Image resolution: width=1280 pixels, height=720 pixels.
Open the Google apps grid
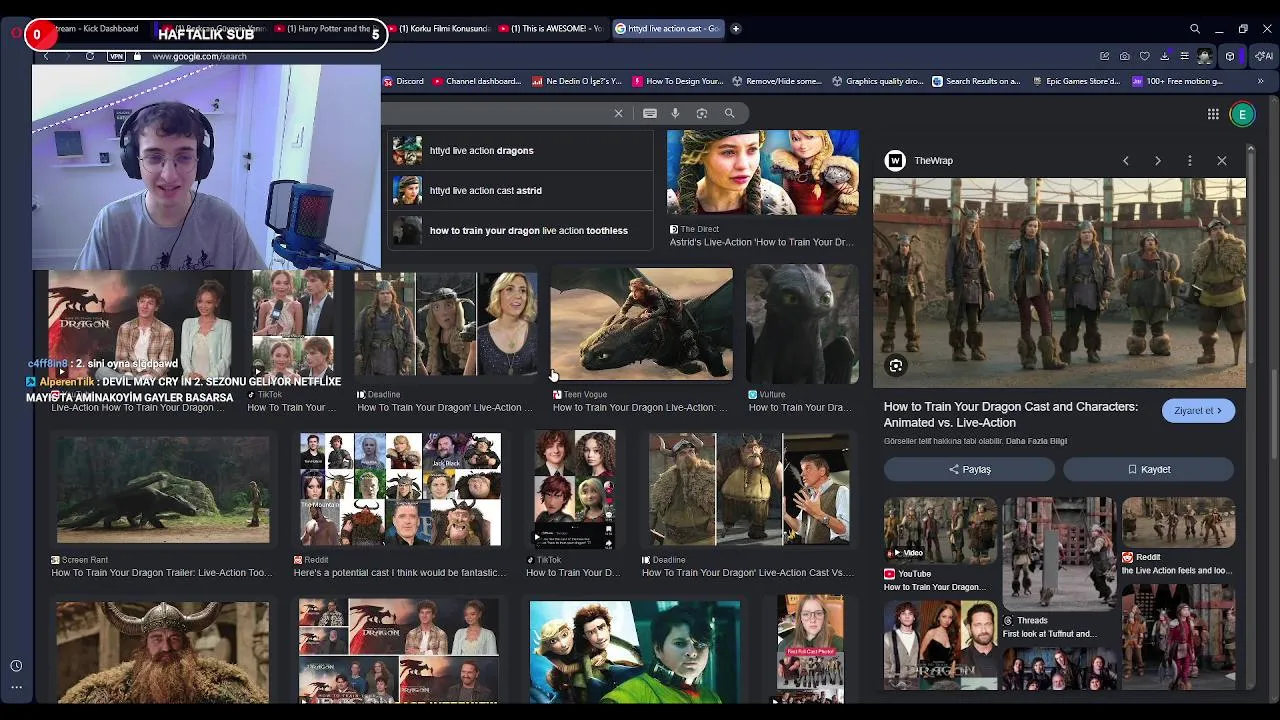pyautogui.click(x=1213, y=114)
